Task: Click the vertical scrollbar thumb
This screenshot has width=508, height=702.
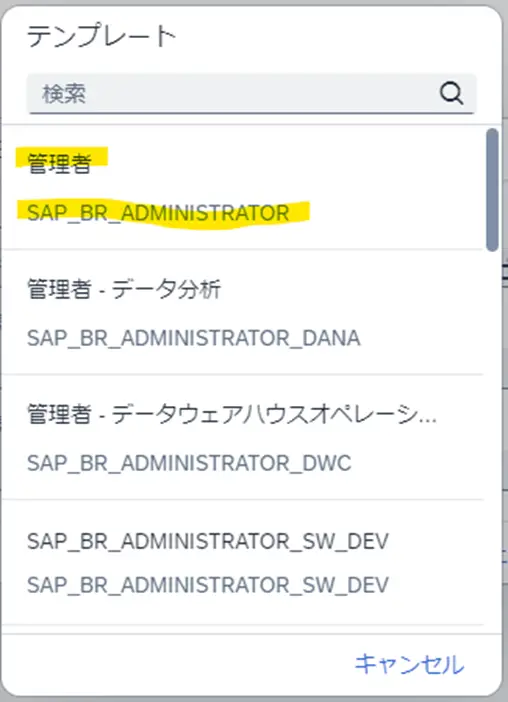Action: [492, 190]
